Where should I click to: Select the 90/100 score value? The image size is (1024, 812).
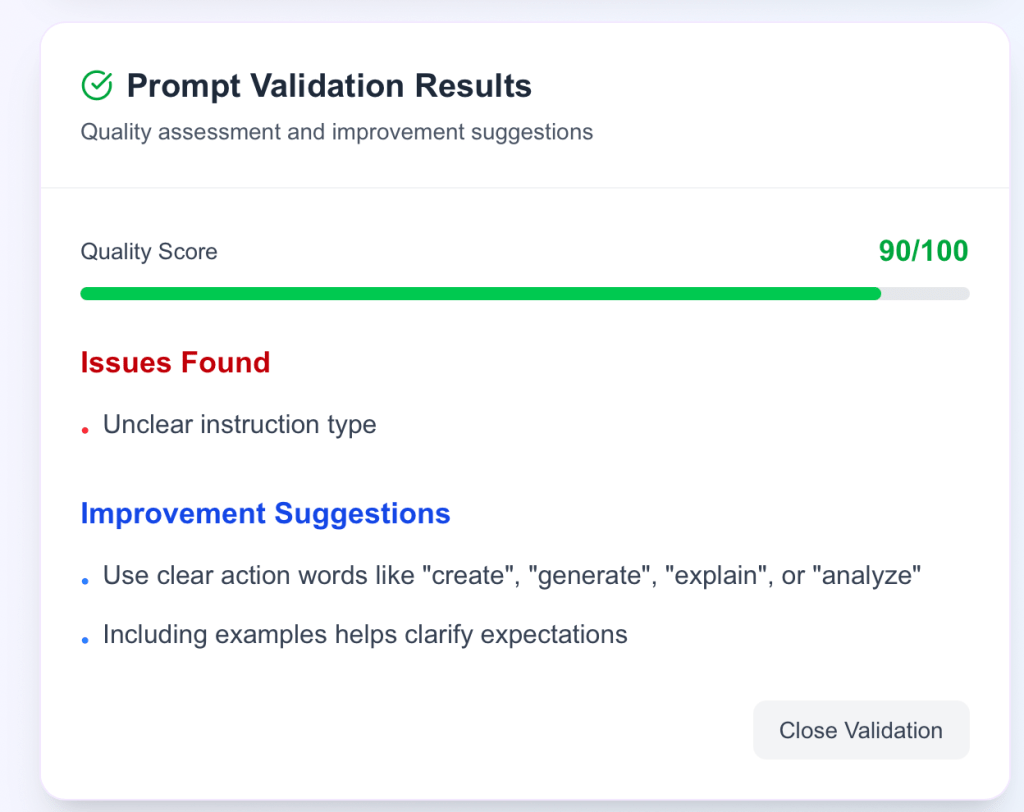coord(923,251)
